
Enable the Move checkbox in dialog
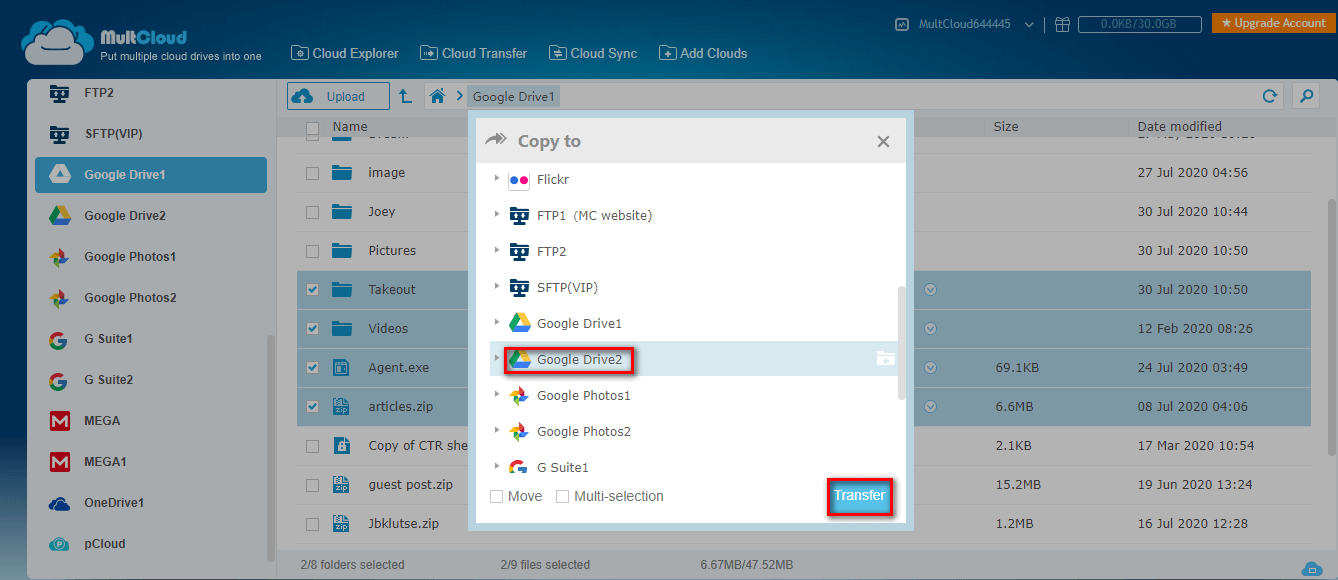click(x=497, y=496)
